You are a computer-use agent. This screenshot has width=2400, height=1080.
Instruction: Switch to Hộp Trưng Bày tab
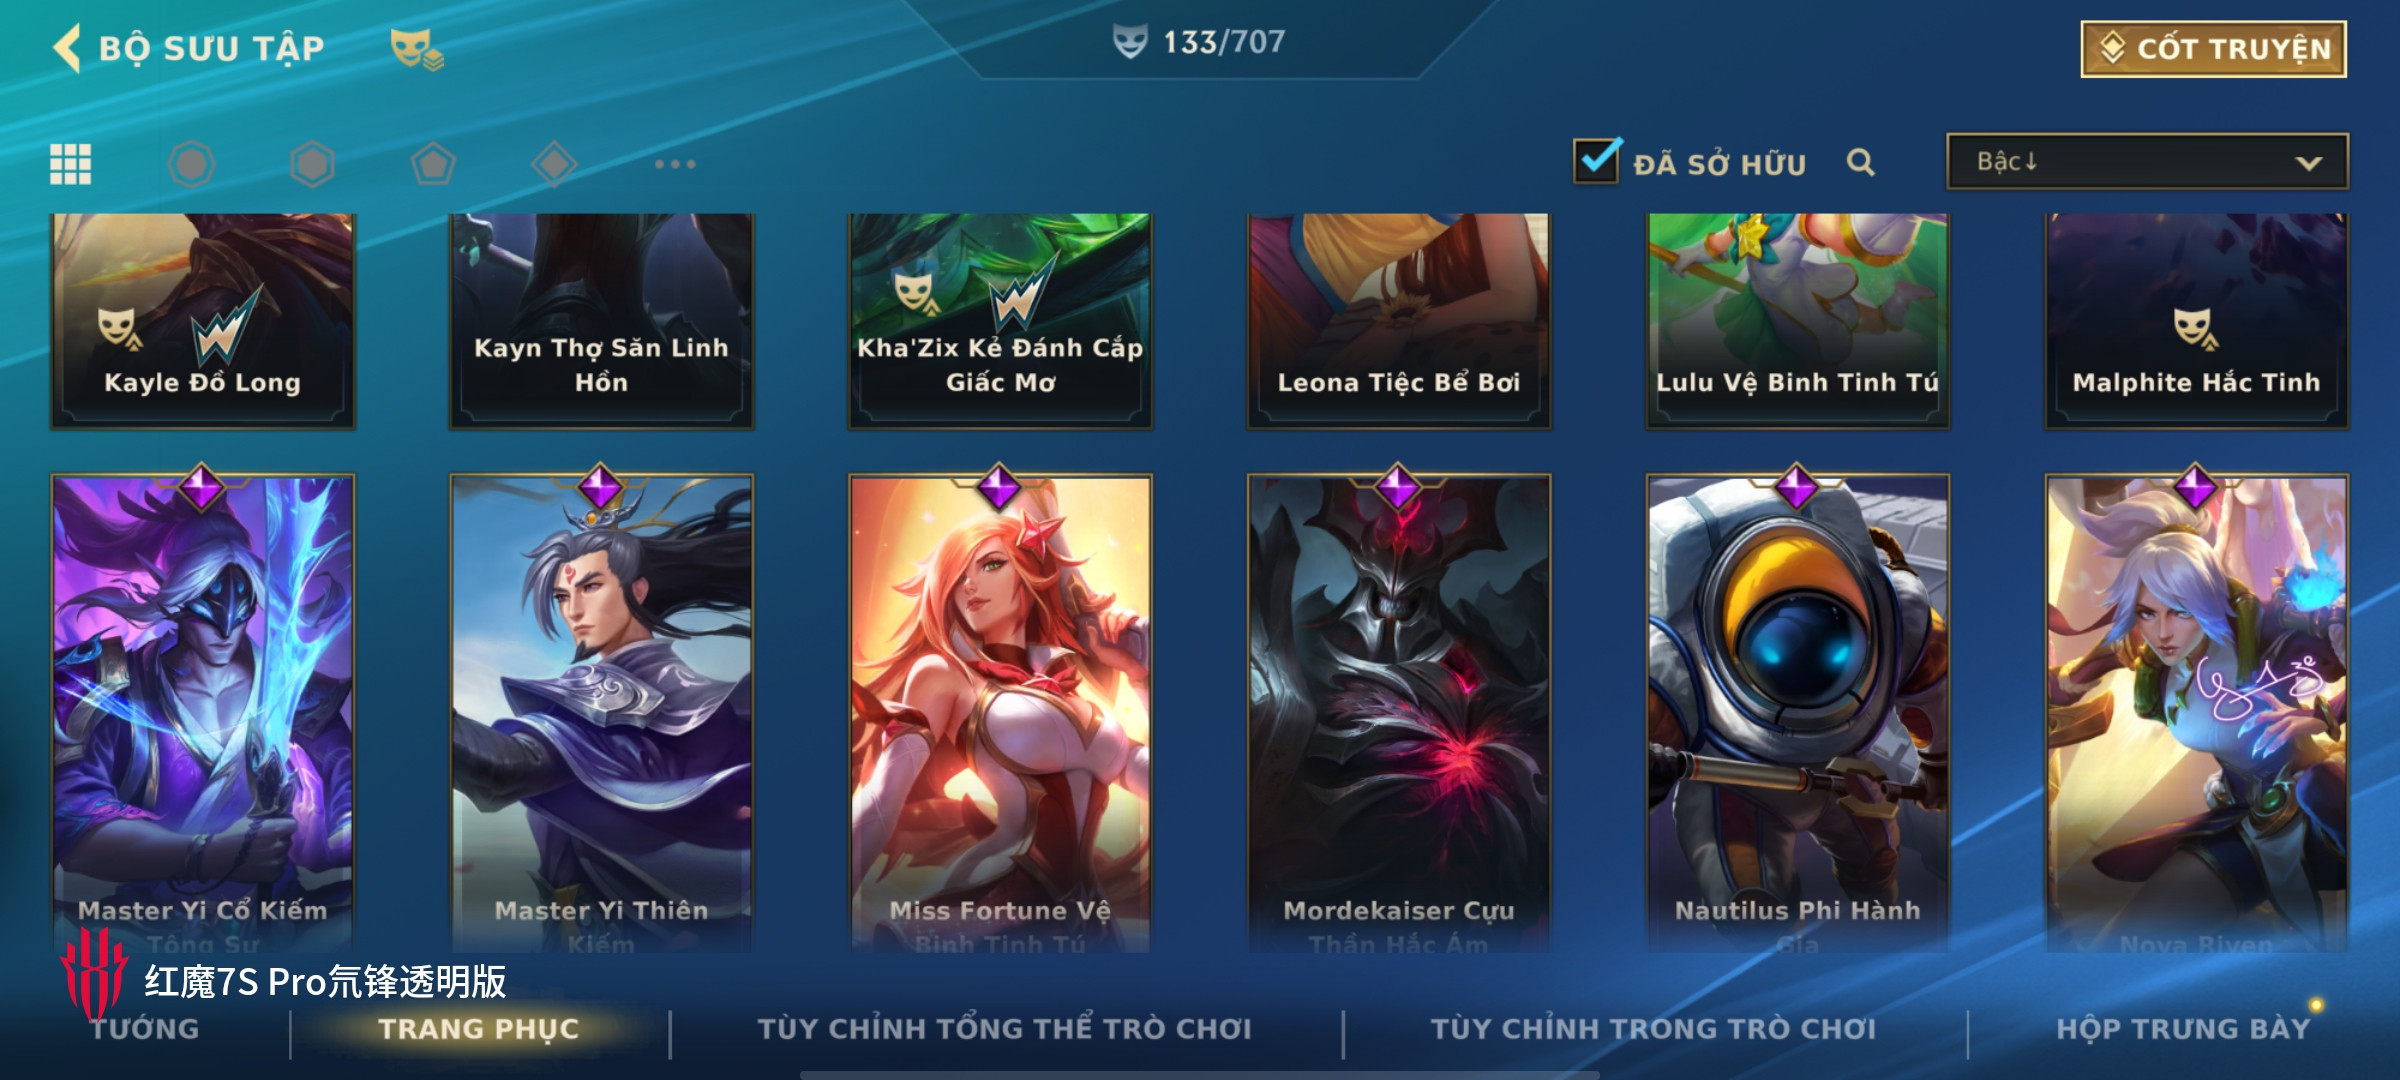(2184, 1029)
